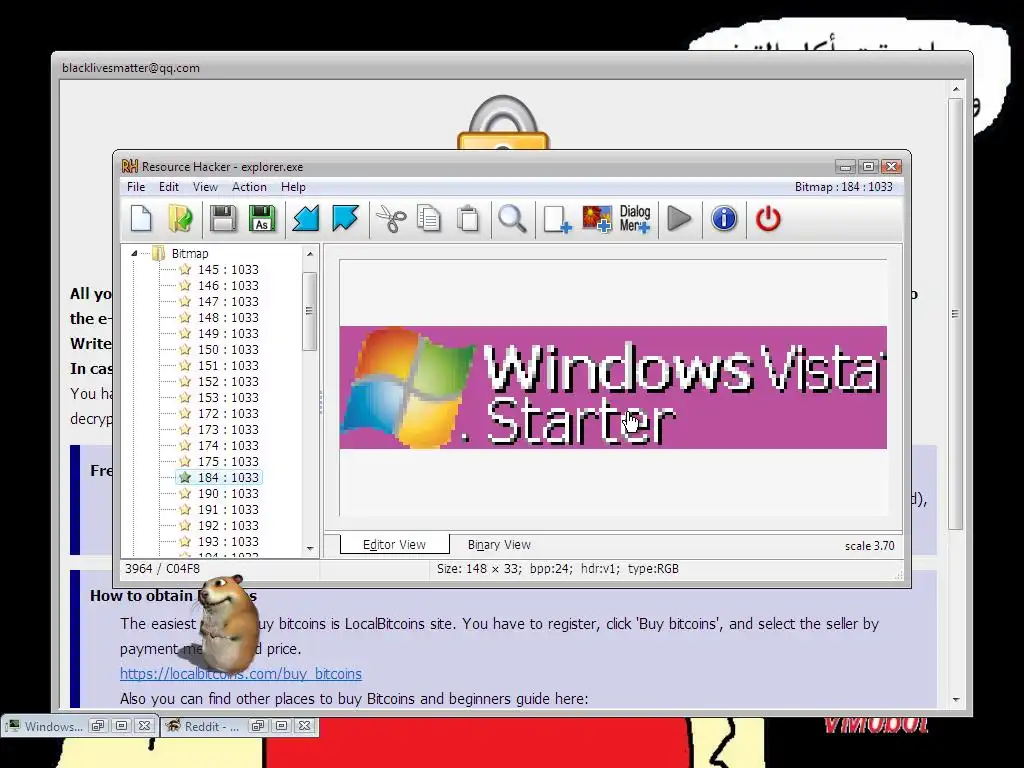This screenshot has width=1024, height=768.
Task: Click the Windows Vista Starter bitmap preview
Action: (613, 387)
